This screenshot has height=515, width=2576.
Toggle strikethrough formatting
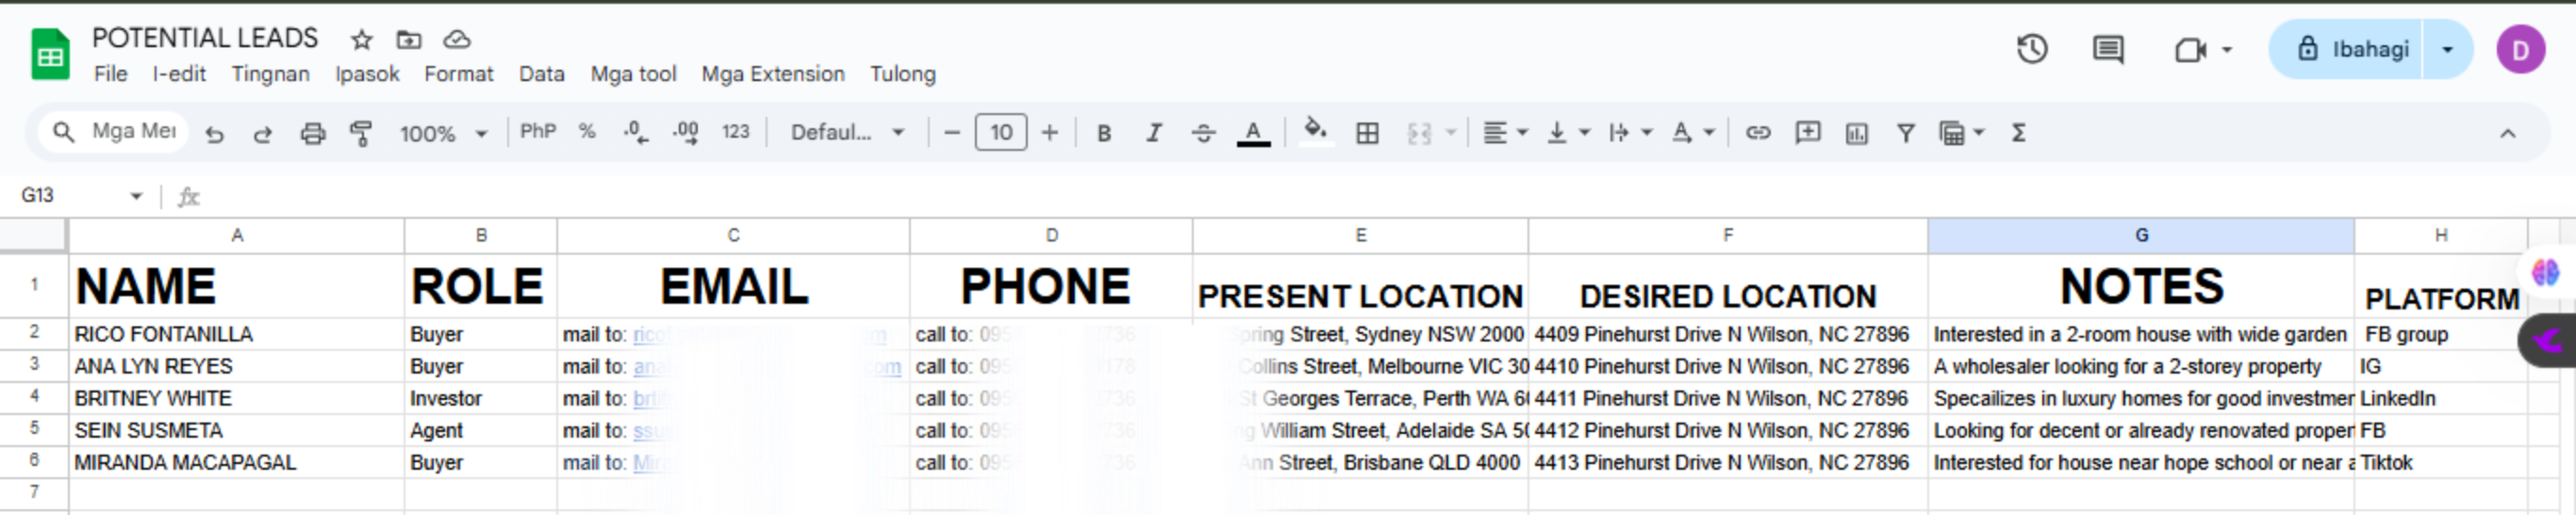[x=1203, y=133]
